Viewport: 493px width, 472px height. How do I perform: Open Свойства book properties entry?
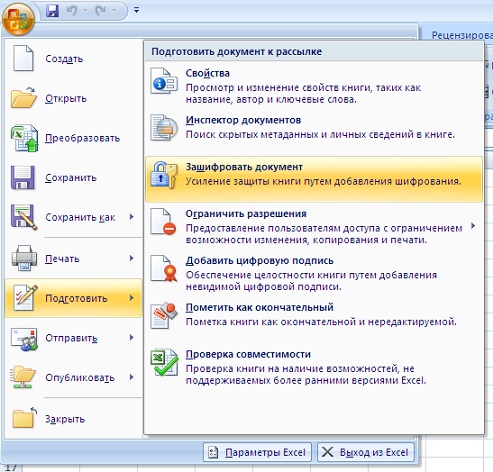pos(314,86)
